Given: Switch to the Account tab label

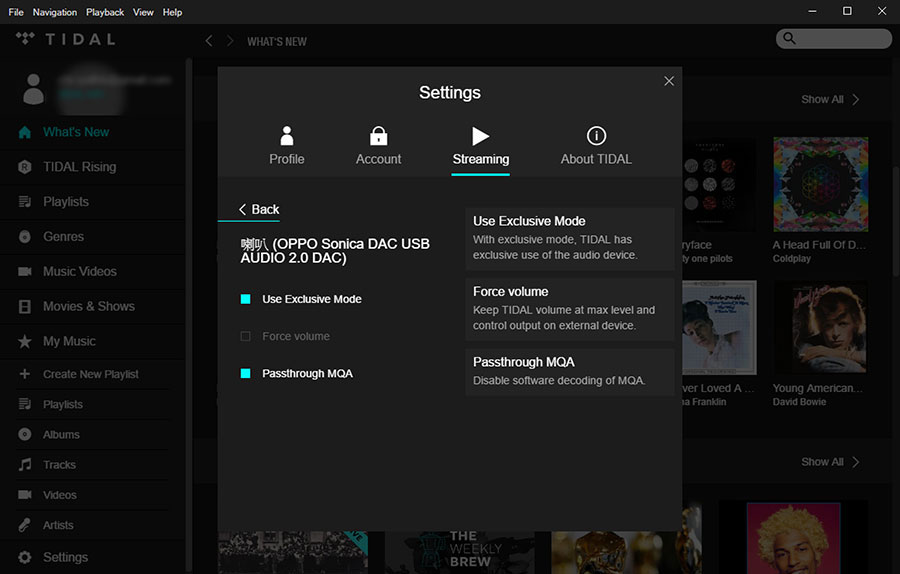Looking at the screenshot, I should pyautogui.click(x=378, y=159).
